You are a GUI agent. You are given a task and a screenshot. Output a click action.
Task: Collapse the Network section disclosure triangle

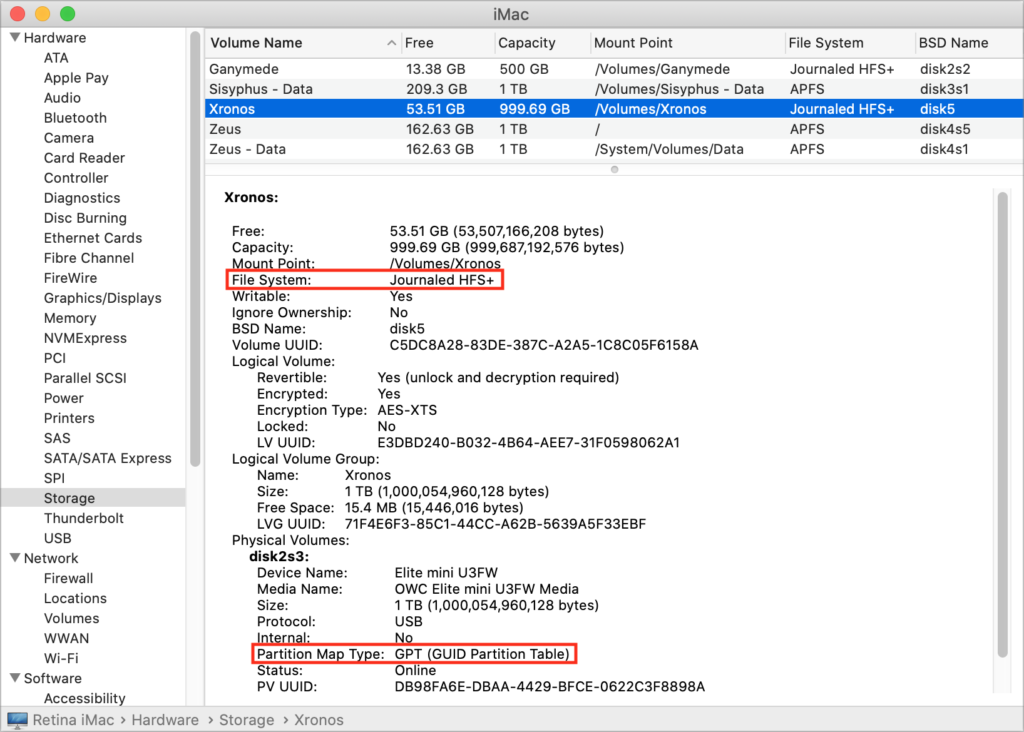pyautogui.click(x=15, y=558)
